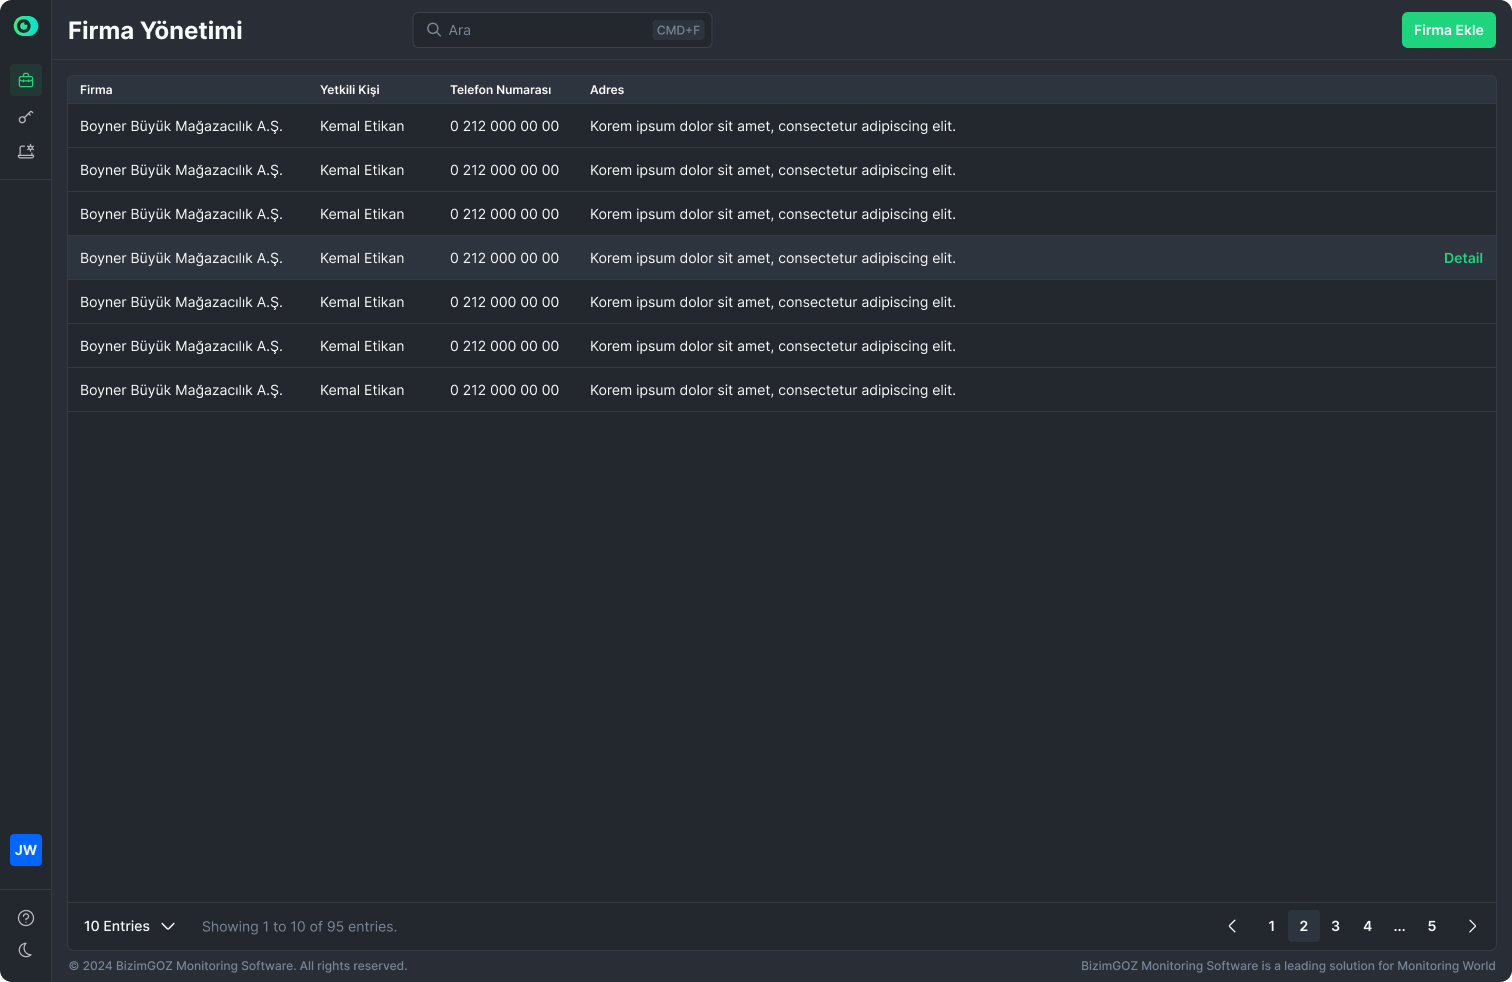
Task: Click the Telefon Numarası column header
Action: [x=501, y=90]
